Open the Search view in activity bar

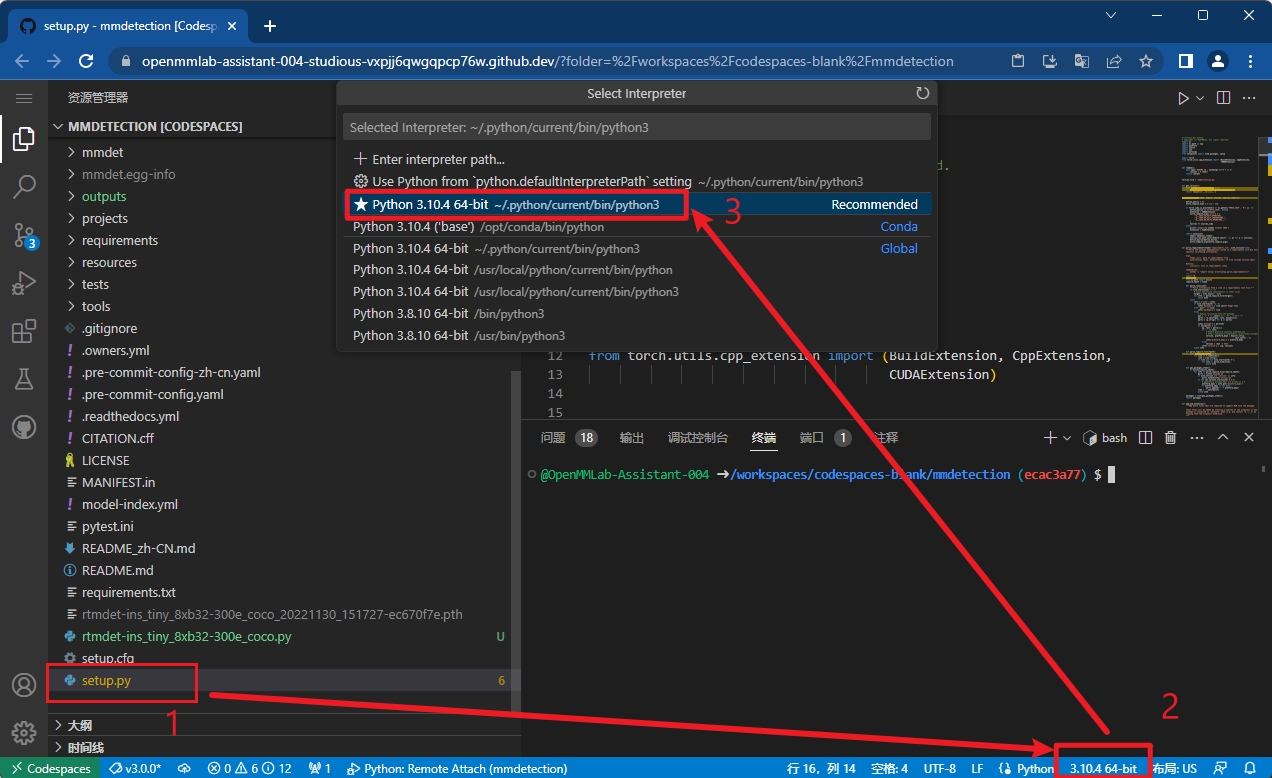[24, 186]
